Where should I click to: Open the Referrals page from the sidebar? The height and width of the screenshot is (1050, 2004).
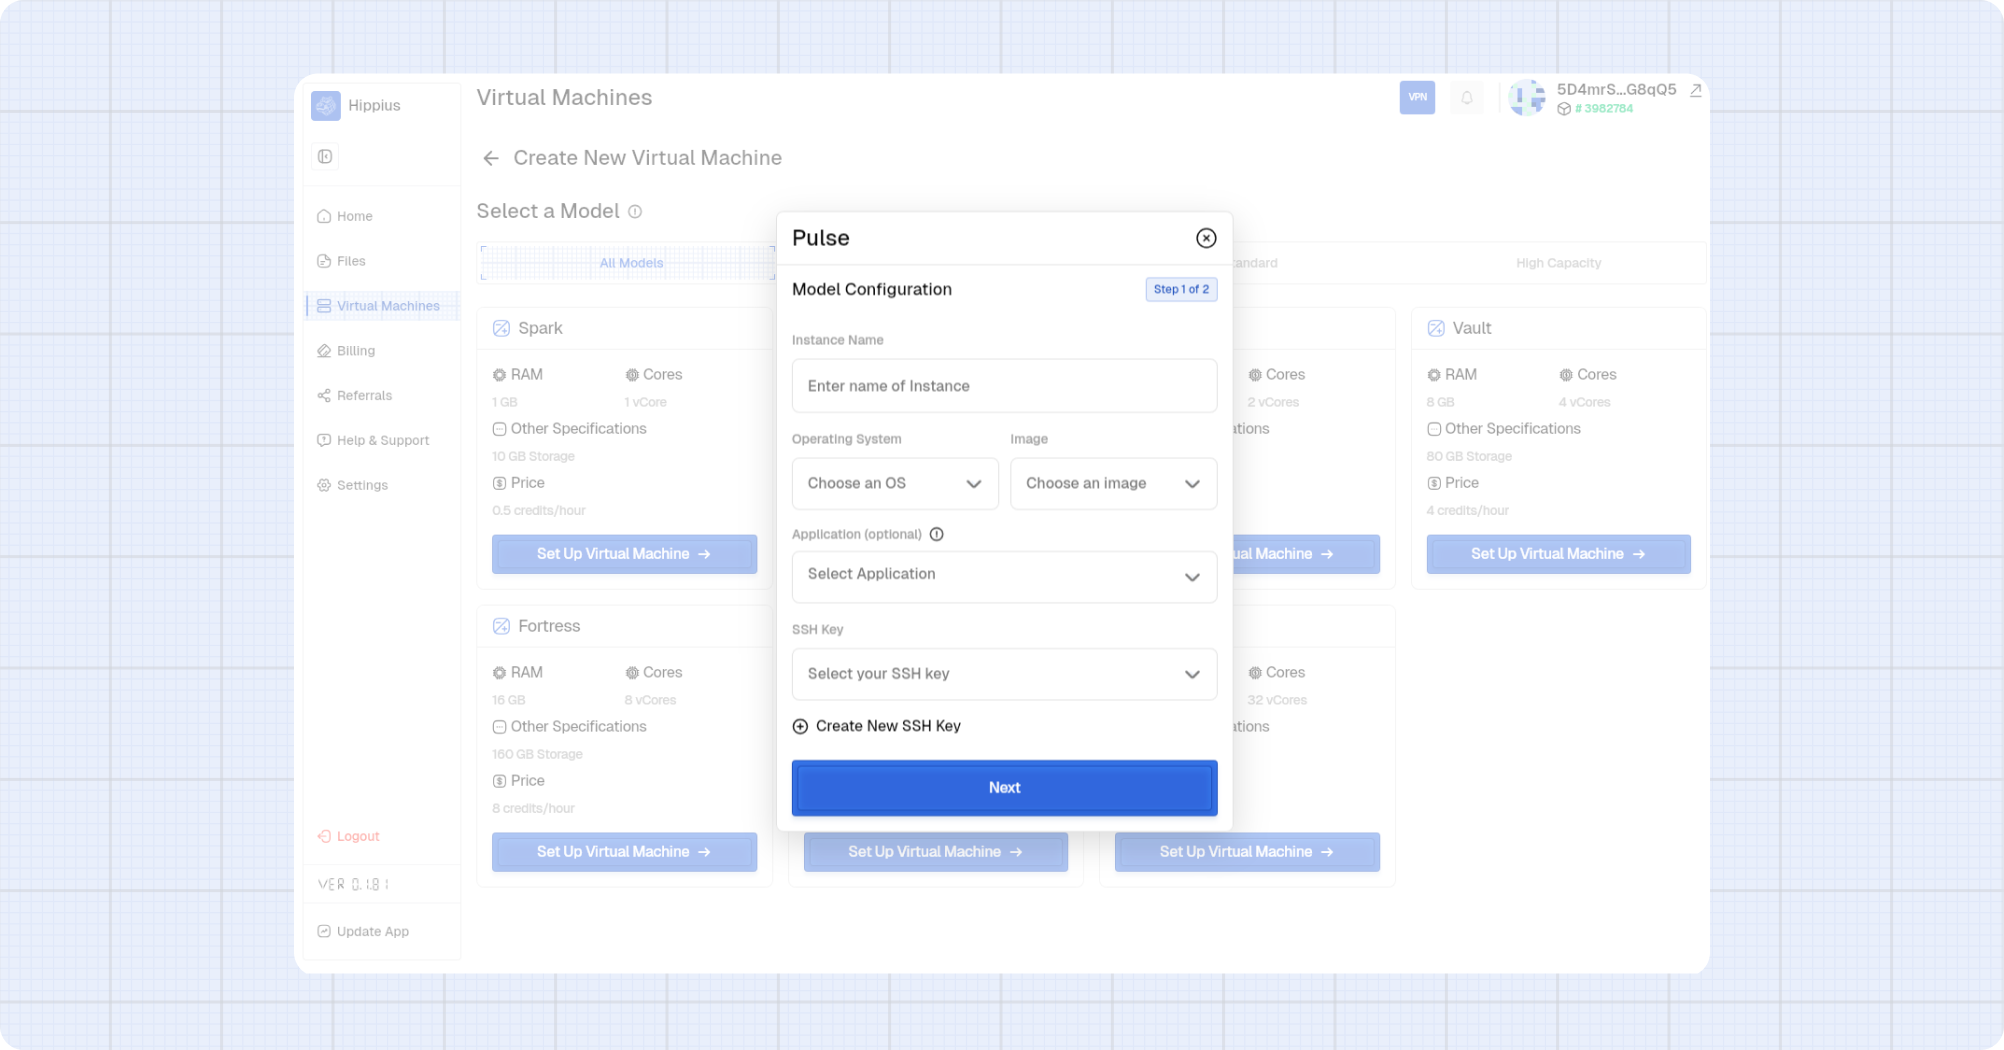coord(363,395)
